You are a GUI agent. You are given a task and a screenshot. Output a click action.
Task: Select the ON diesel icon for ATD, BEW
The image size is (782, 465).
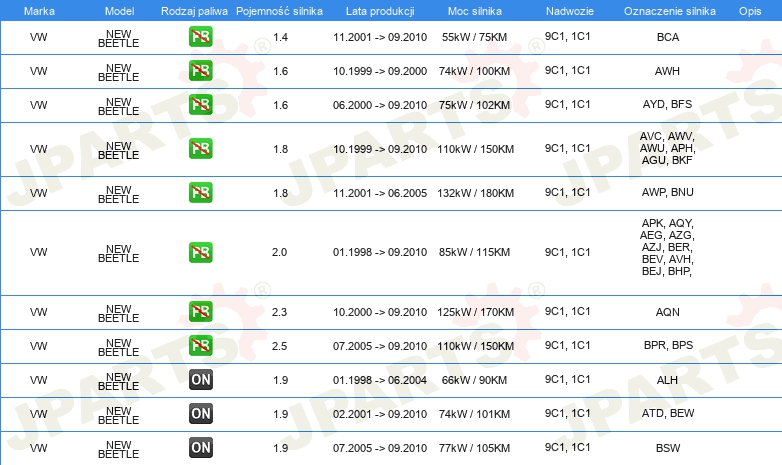[200, 414]
